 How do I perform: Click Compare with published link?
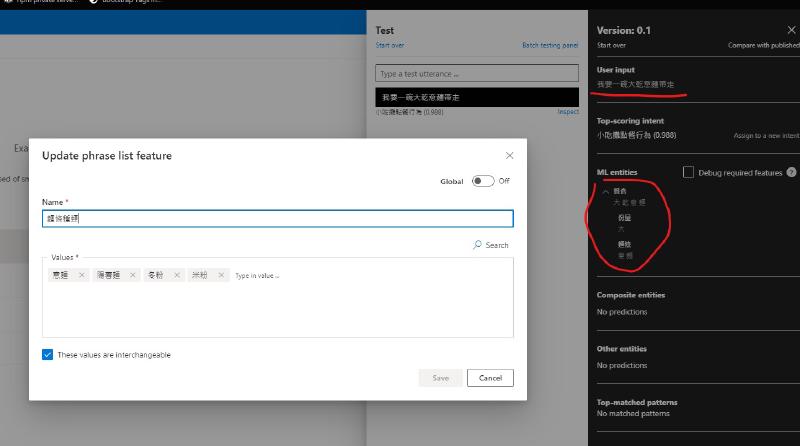(763, 45)
